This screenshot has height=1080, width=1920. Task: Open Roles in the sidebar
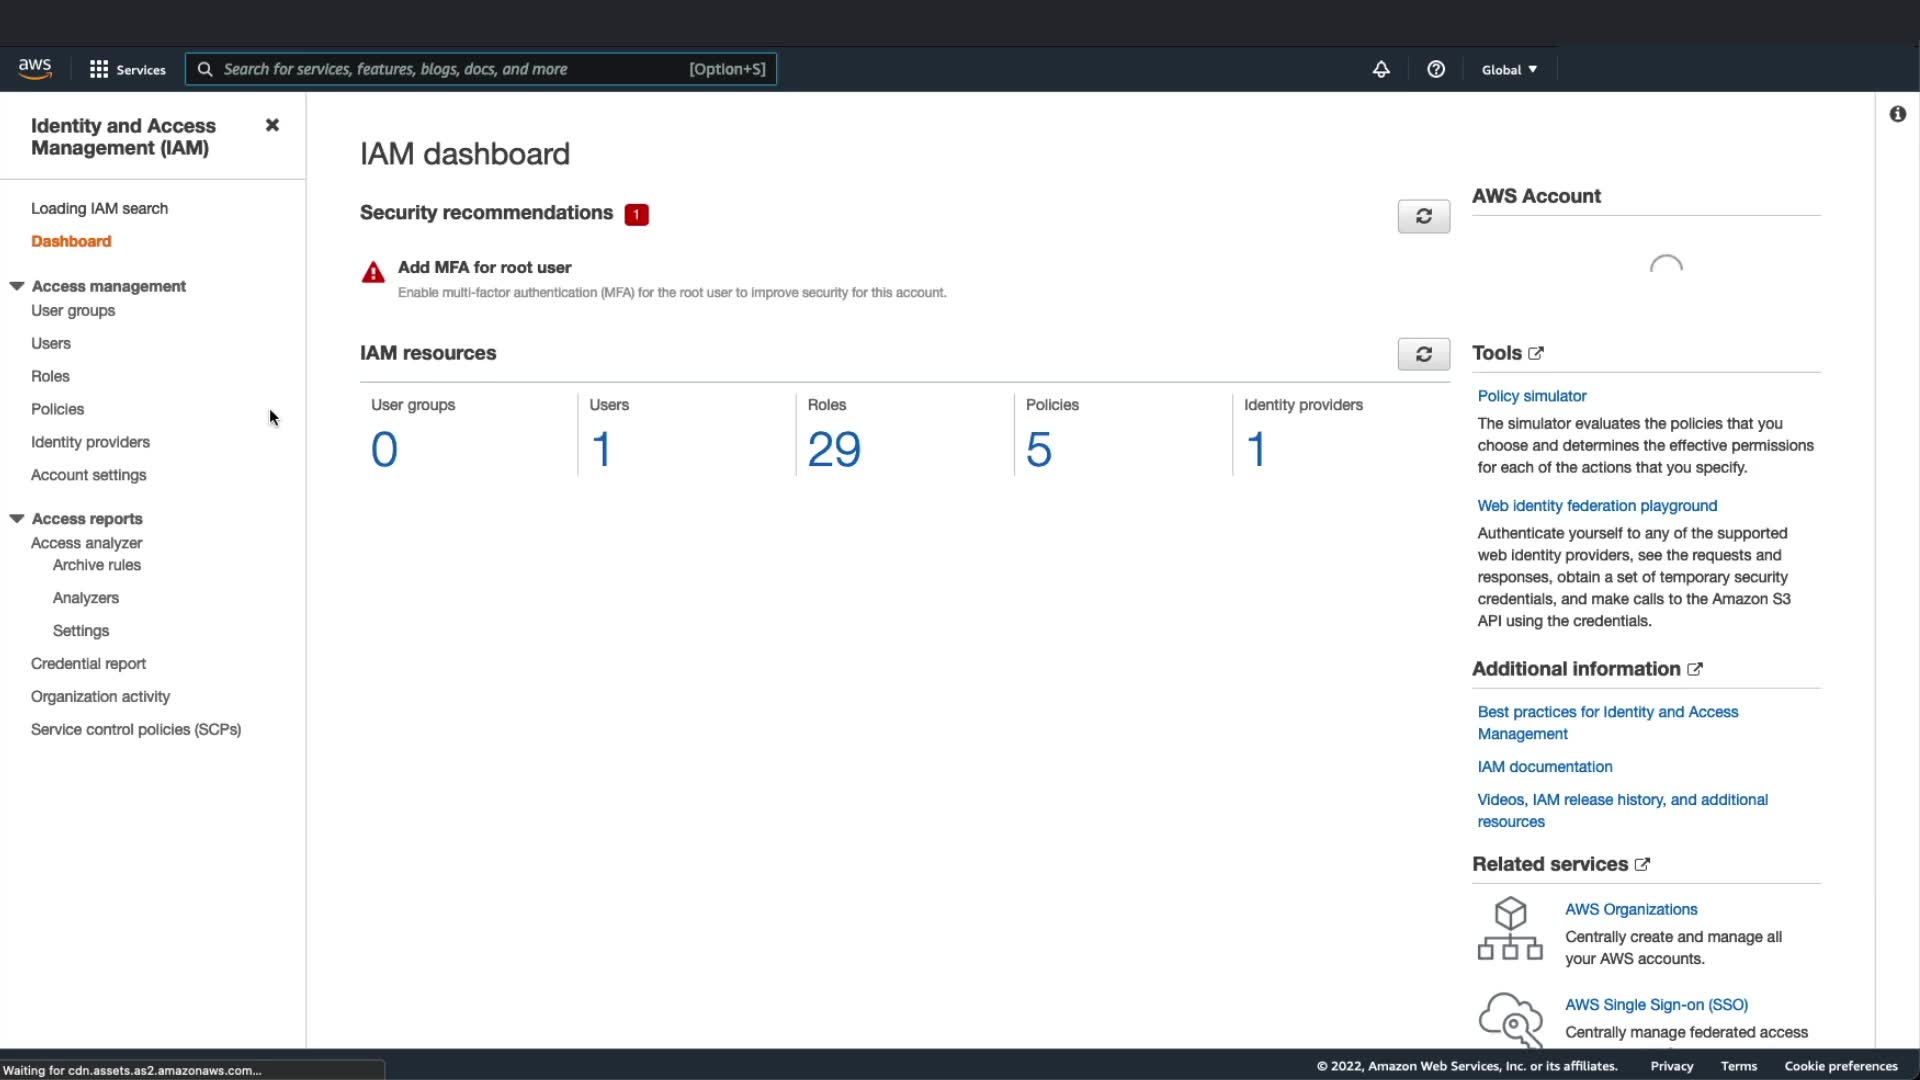[x=50, y=376]
